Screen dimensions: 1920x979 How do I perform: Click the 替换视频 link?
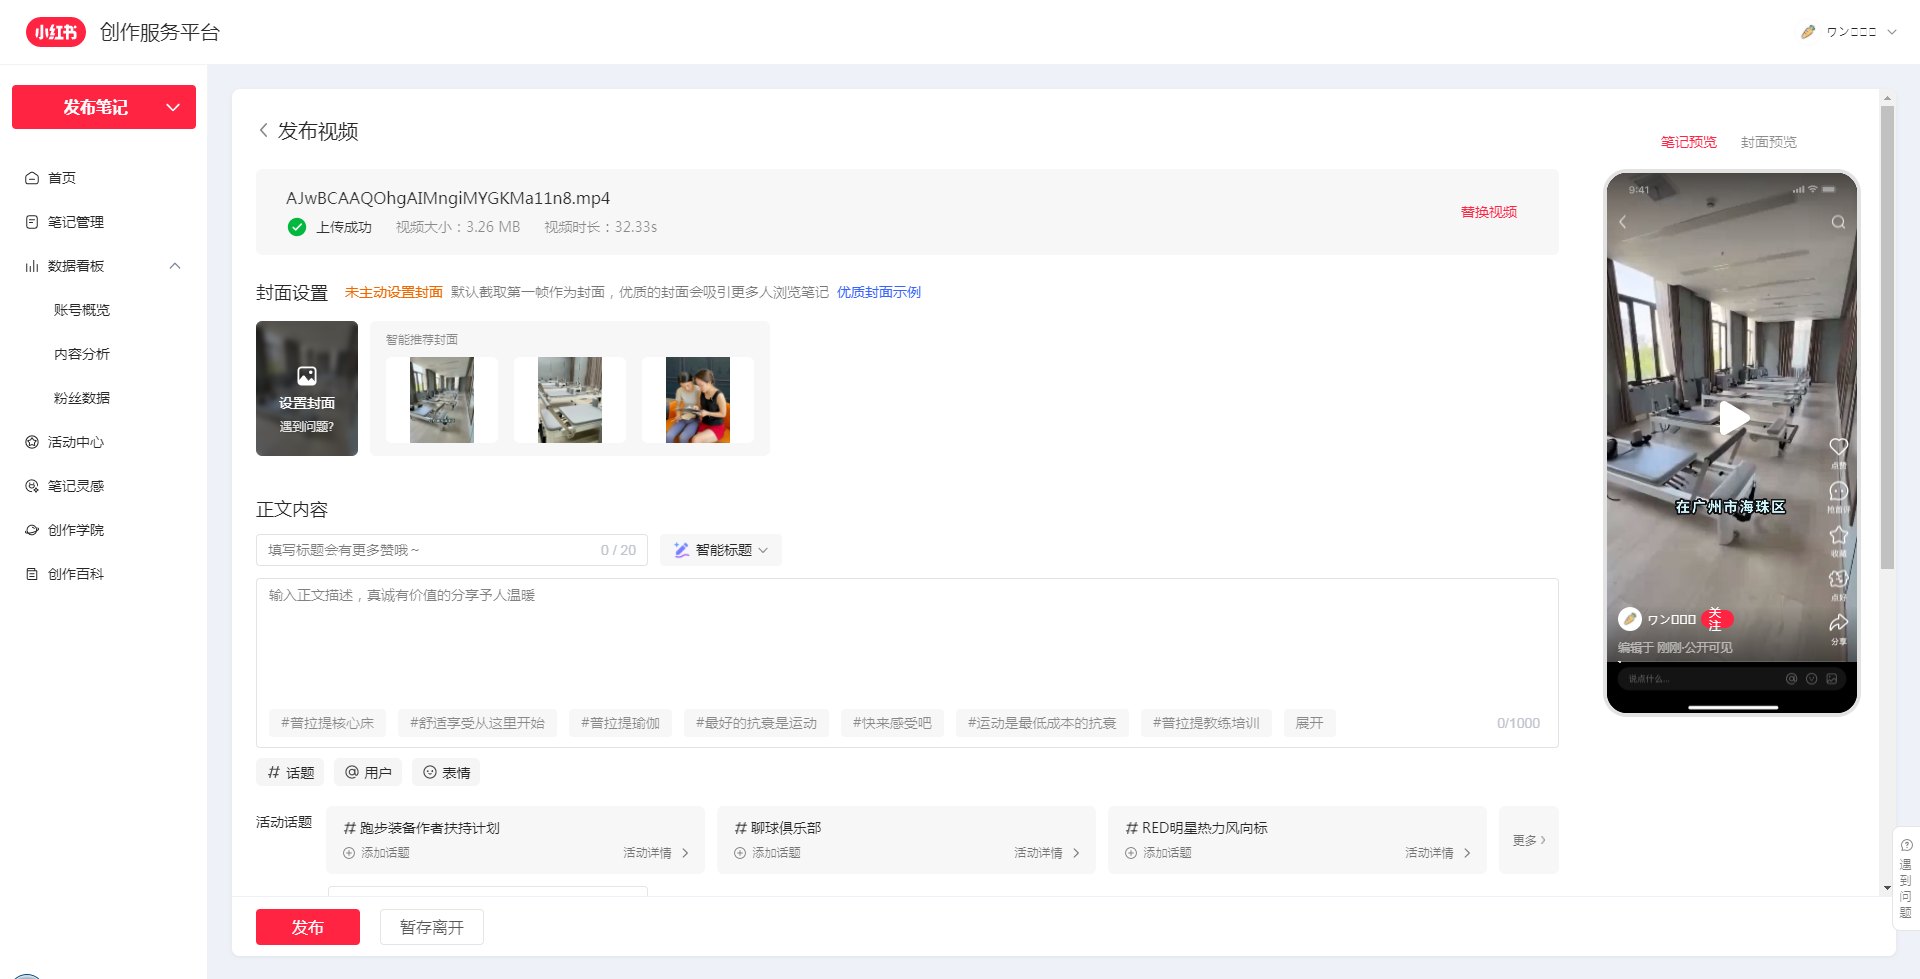pyautogui.click(x=1489, y=212)
